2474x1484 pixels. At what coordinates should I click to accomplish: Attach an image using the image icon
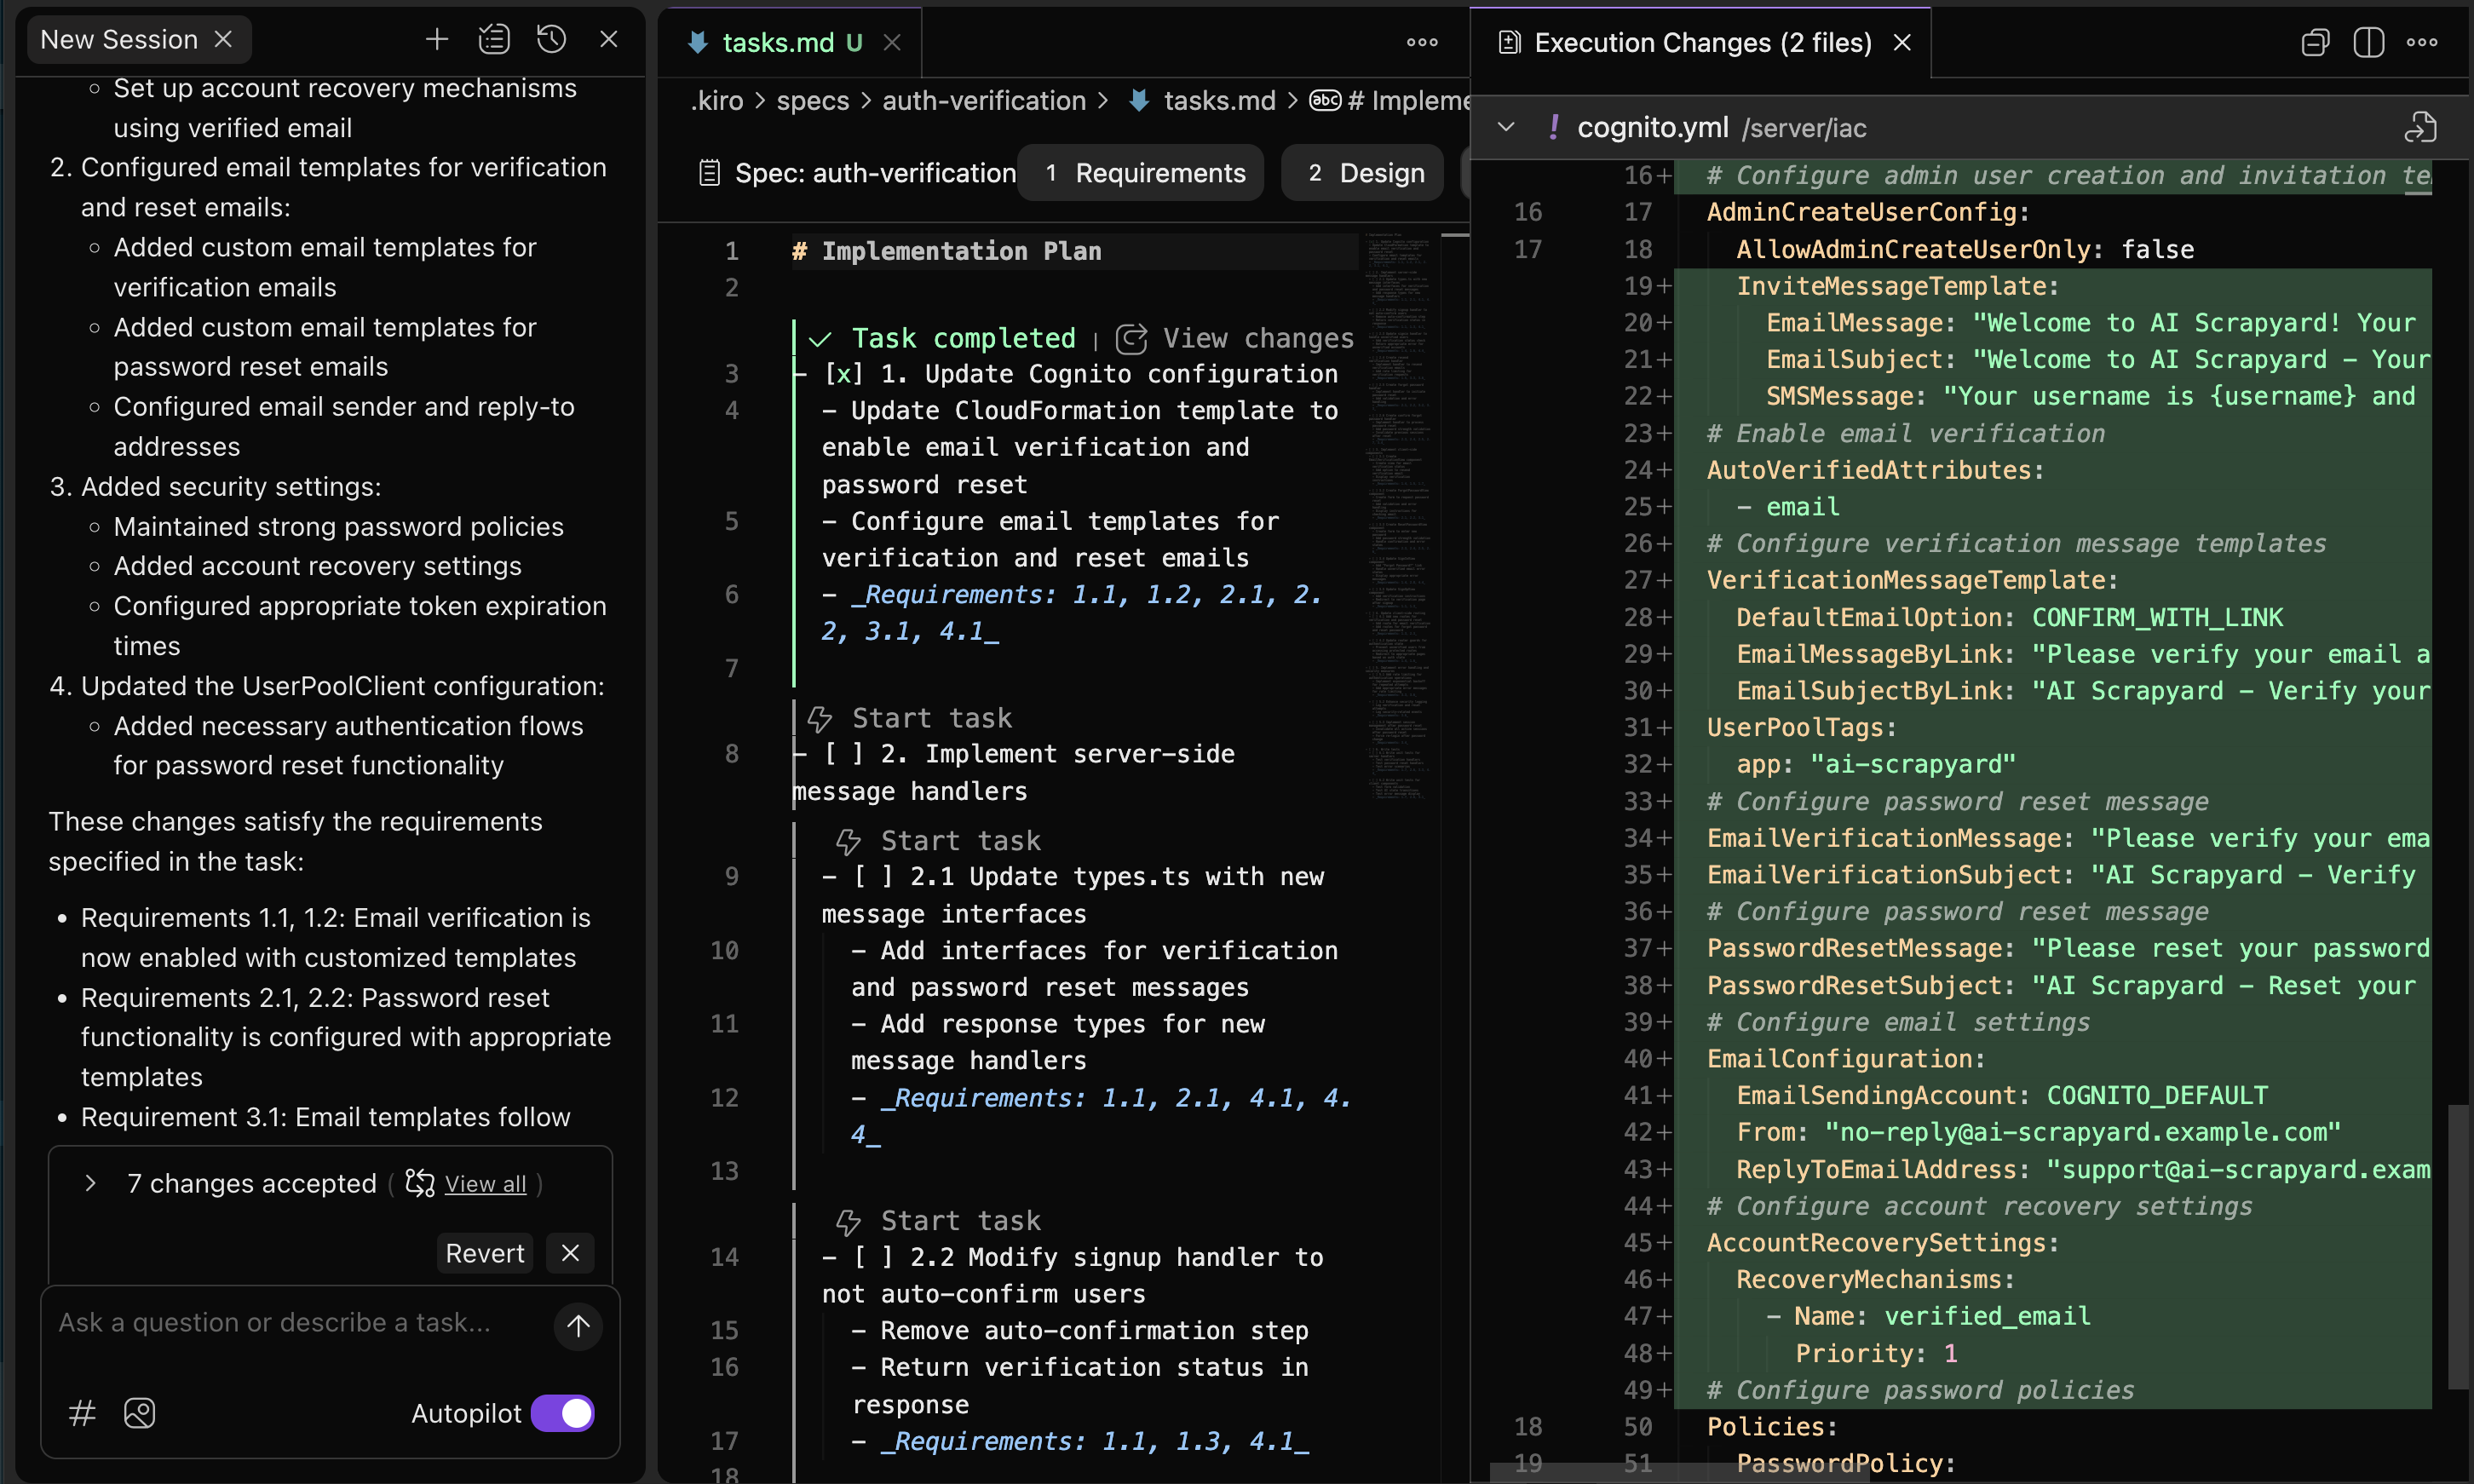[139, 1413]
